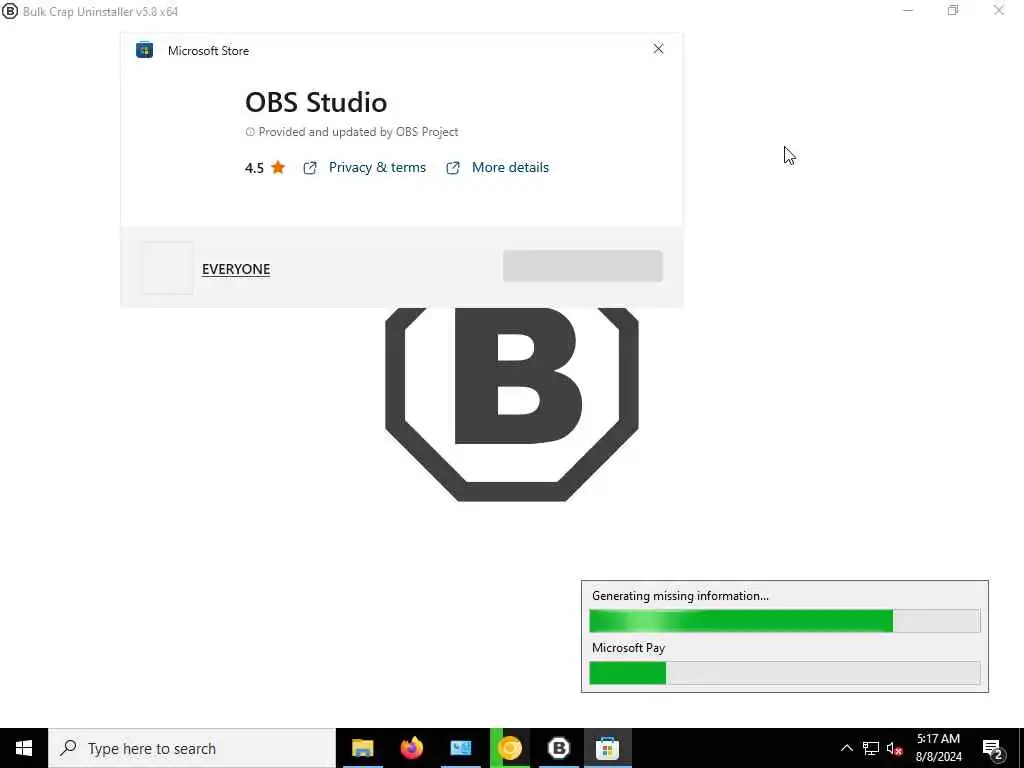The image size is (1024, 768).
Task: Click the taskbar search box
Action: (x=192, y=748)
